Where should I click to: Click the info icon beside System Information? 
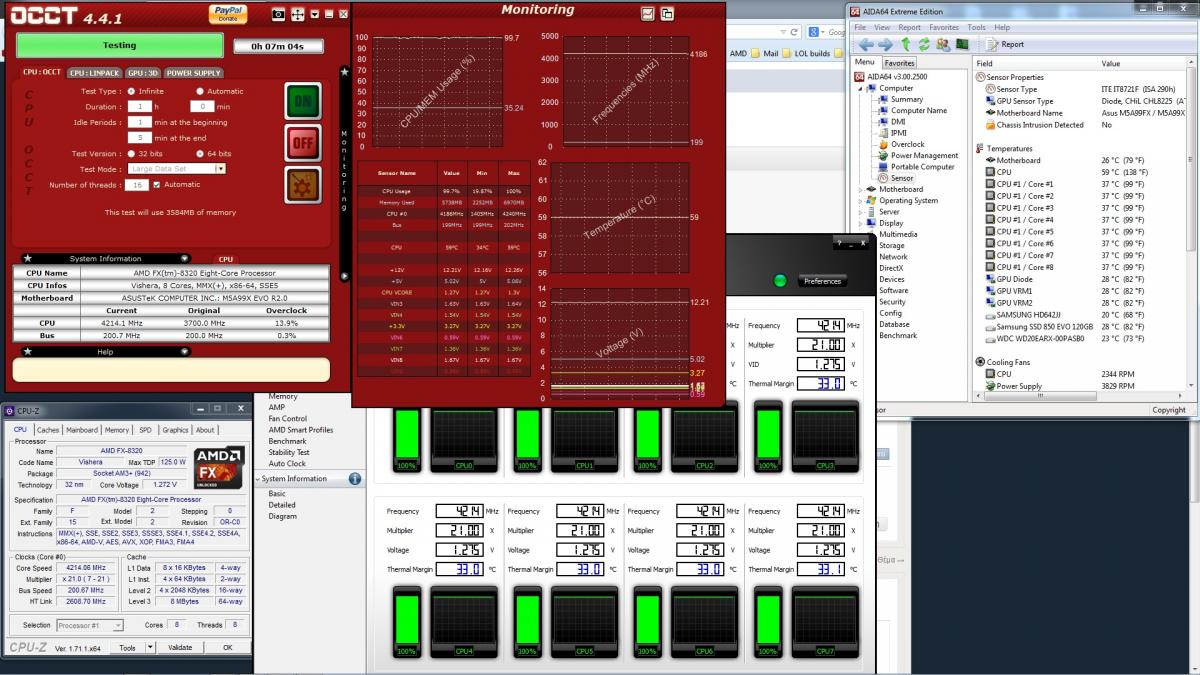pyautogui.click(x=355, y=479)
